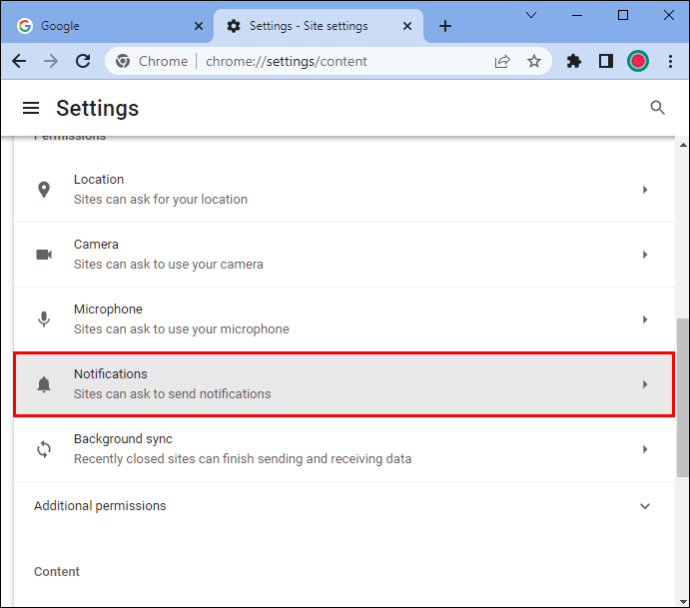Open Location settings via its arrow
The height and width of the screenshot is (608, 690).
[645, 190]
